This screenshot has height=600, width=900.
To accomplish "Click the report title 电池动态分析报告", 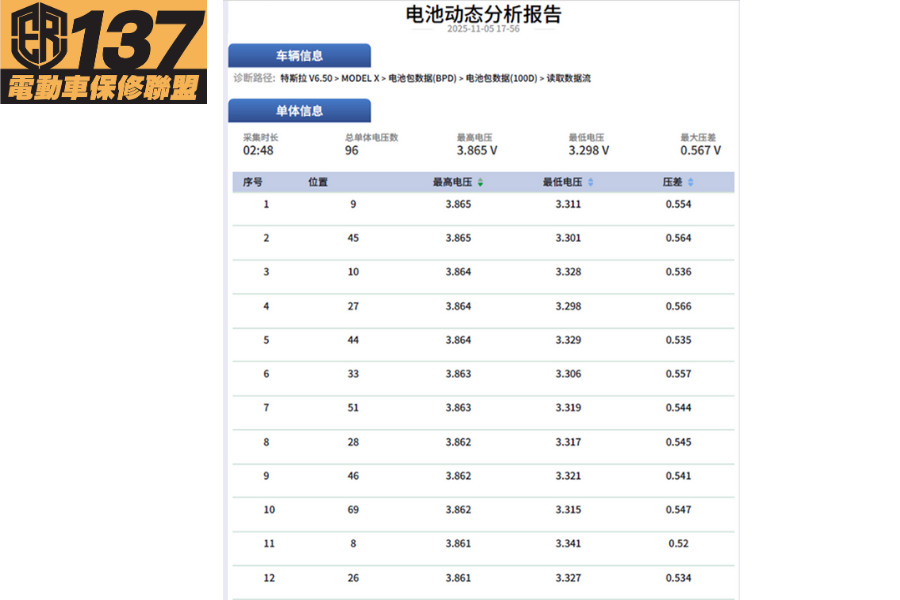I will tap(483, 14).
